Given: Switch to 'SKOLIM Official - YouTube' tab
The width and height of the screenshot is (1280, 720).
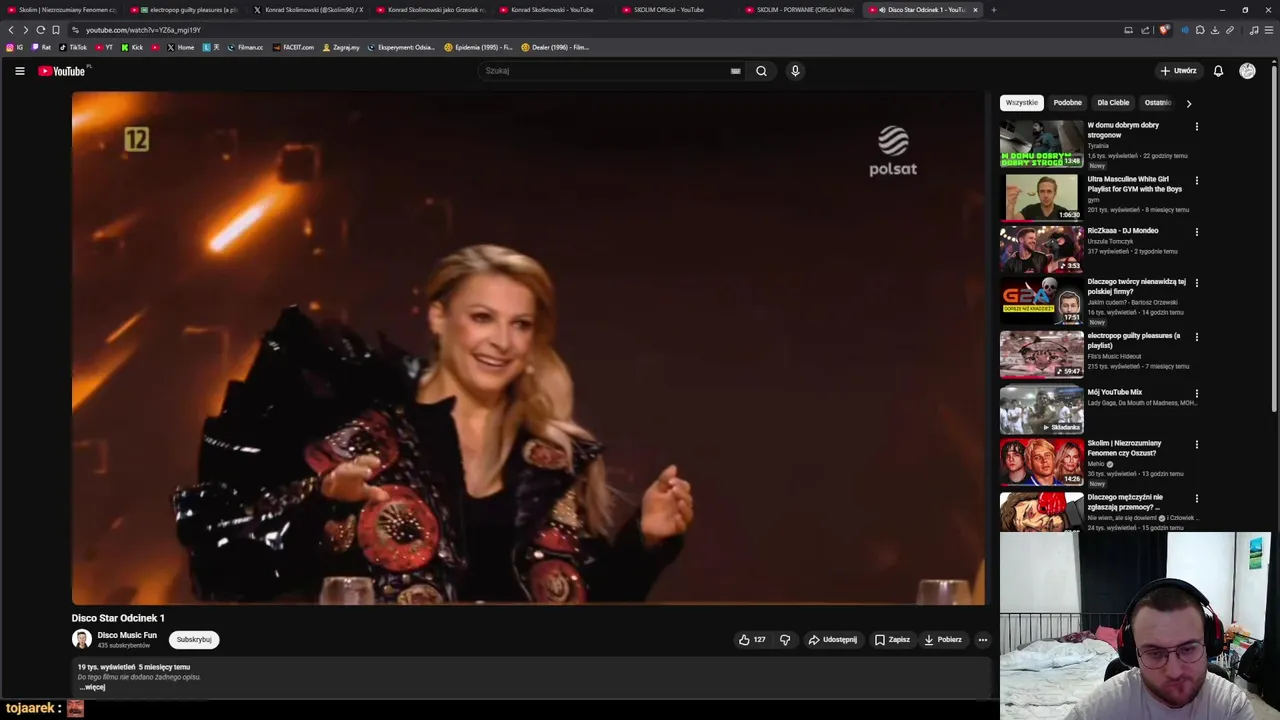Looking at the screenshot, I should [x=677, y=10].
